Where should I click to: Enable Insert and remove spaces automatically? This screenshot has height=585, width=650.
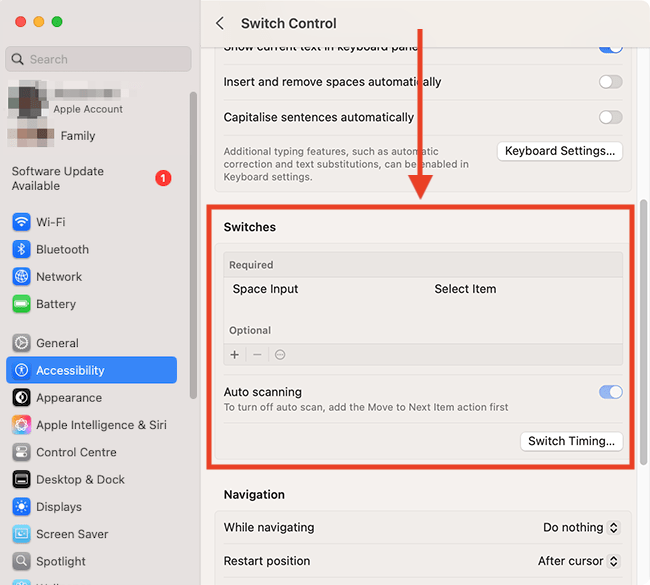[x=610, y=82]
